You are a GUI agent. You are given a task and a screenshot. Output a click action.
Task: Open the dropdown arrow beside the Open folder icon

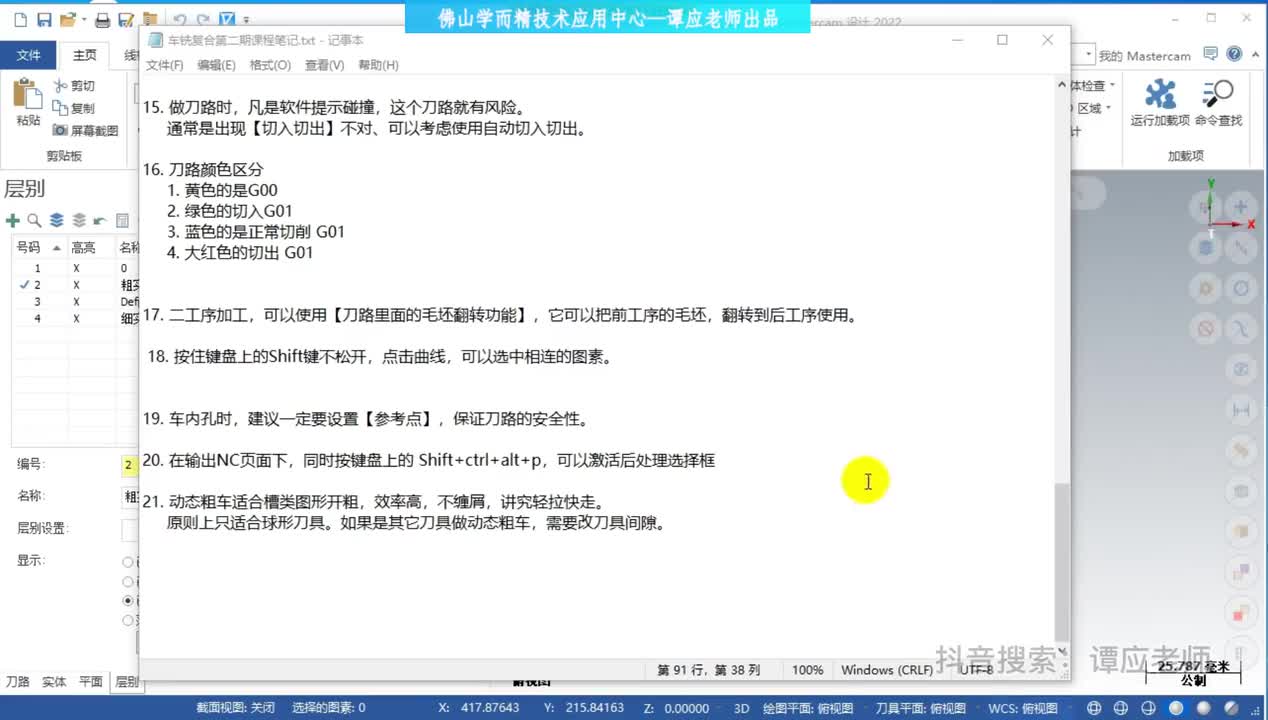point(83,20)
